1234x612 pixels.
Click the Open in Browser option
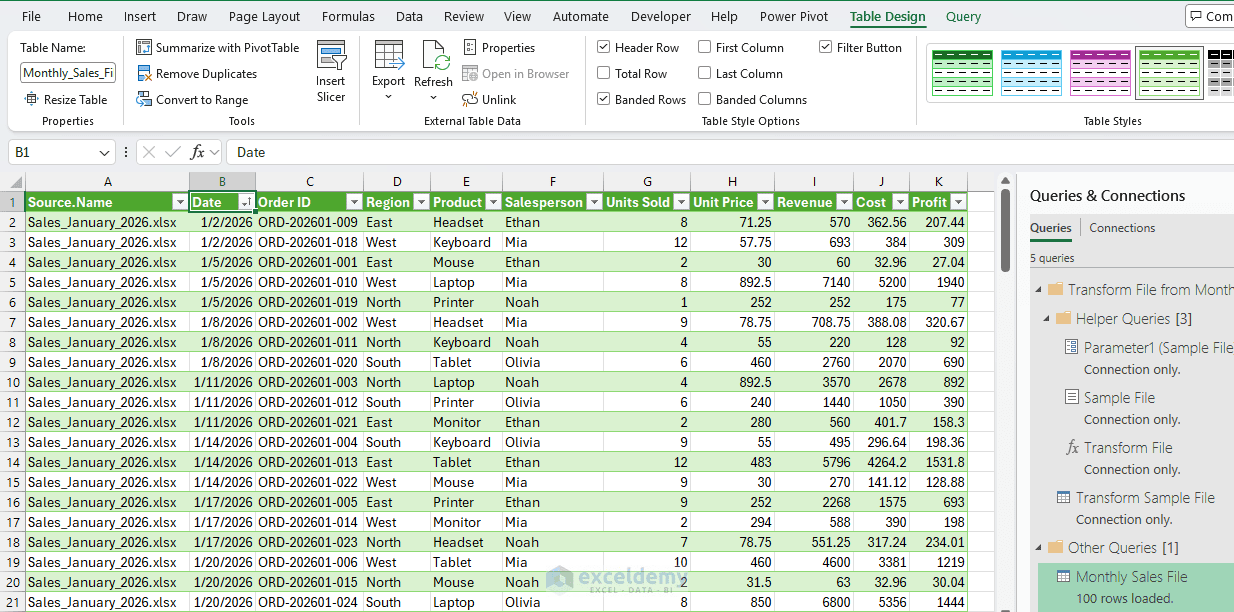[515, 73]
